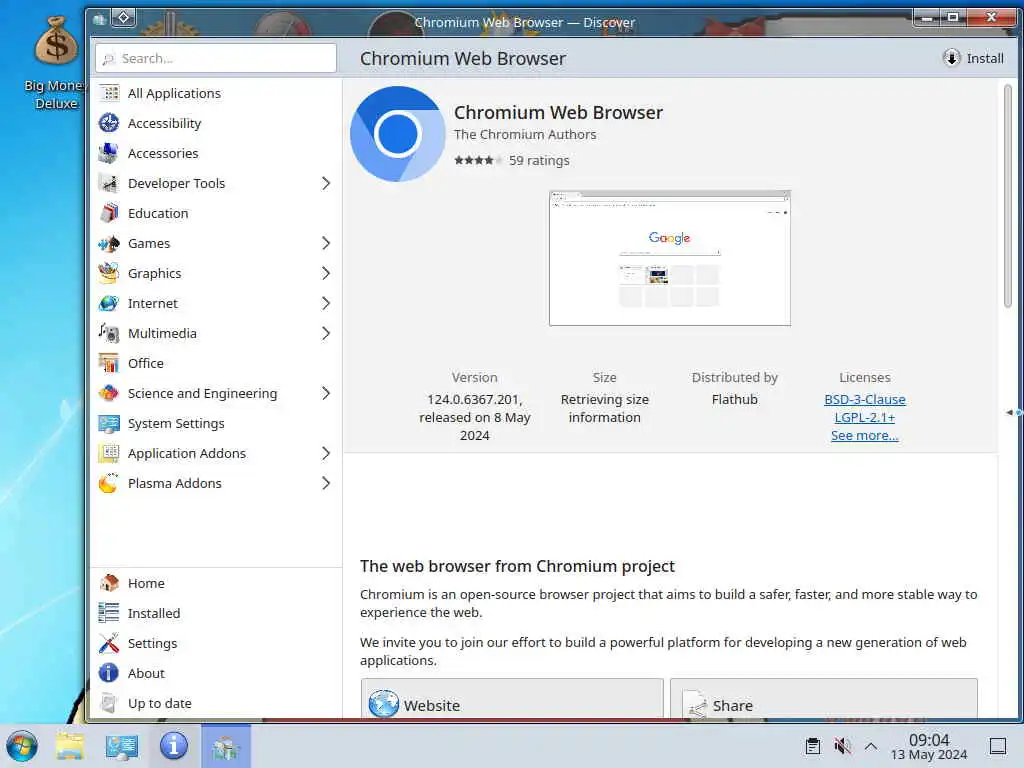Screen dimensions: 1024x768
Task: Open the Discover window menu icon in titlebar
Action: [99, 19]
